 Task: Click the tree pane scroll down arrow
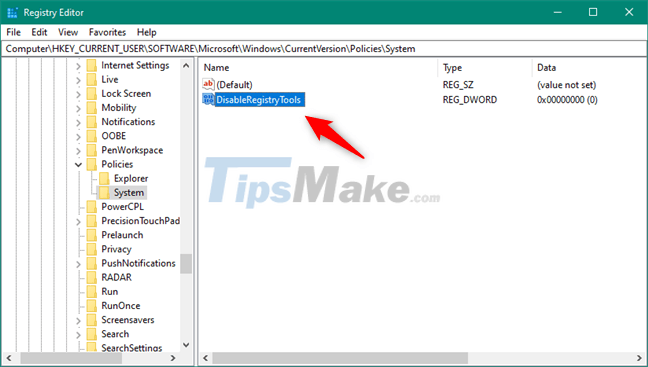click(x=186, y=345)
